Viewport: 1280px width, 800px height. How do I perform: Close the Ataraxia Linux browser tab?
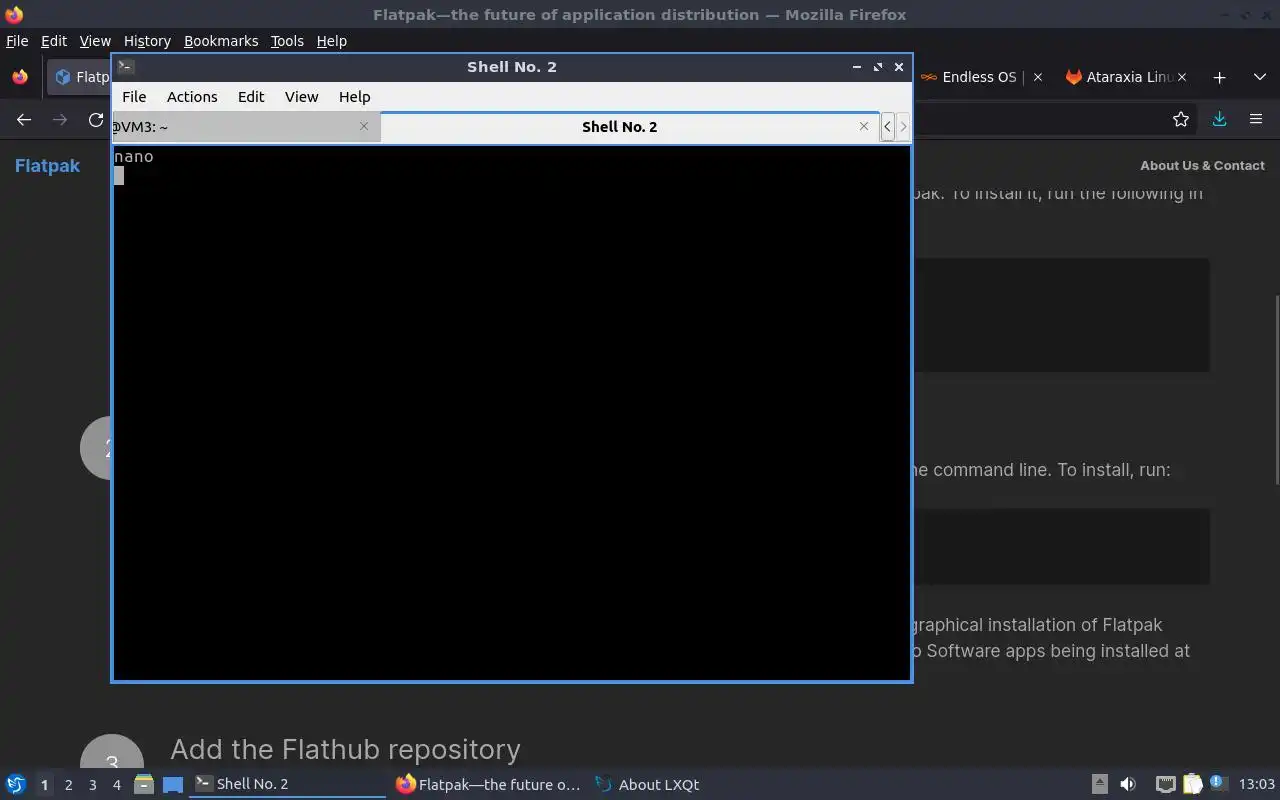coord(1182,77)
